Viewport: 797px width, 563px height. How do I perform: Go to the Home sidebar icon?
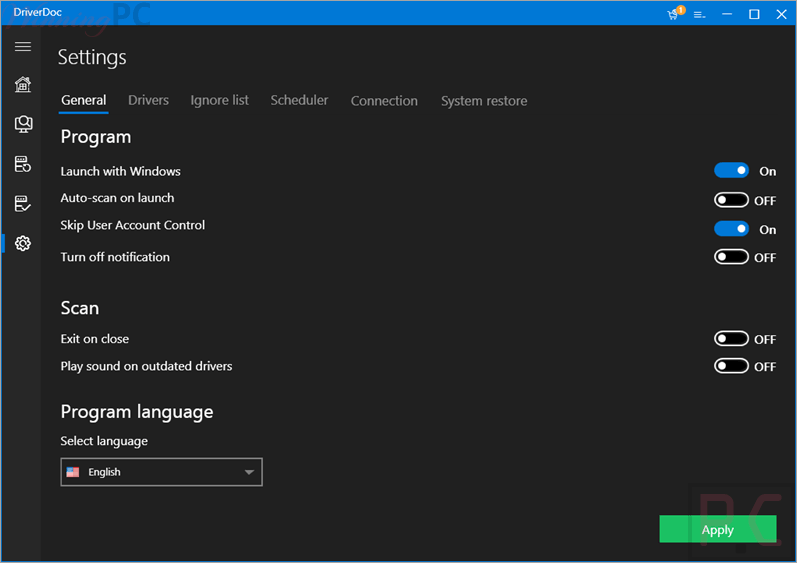point(23,84)
